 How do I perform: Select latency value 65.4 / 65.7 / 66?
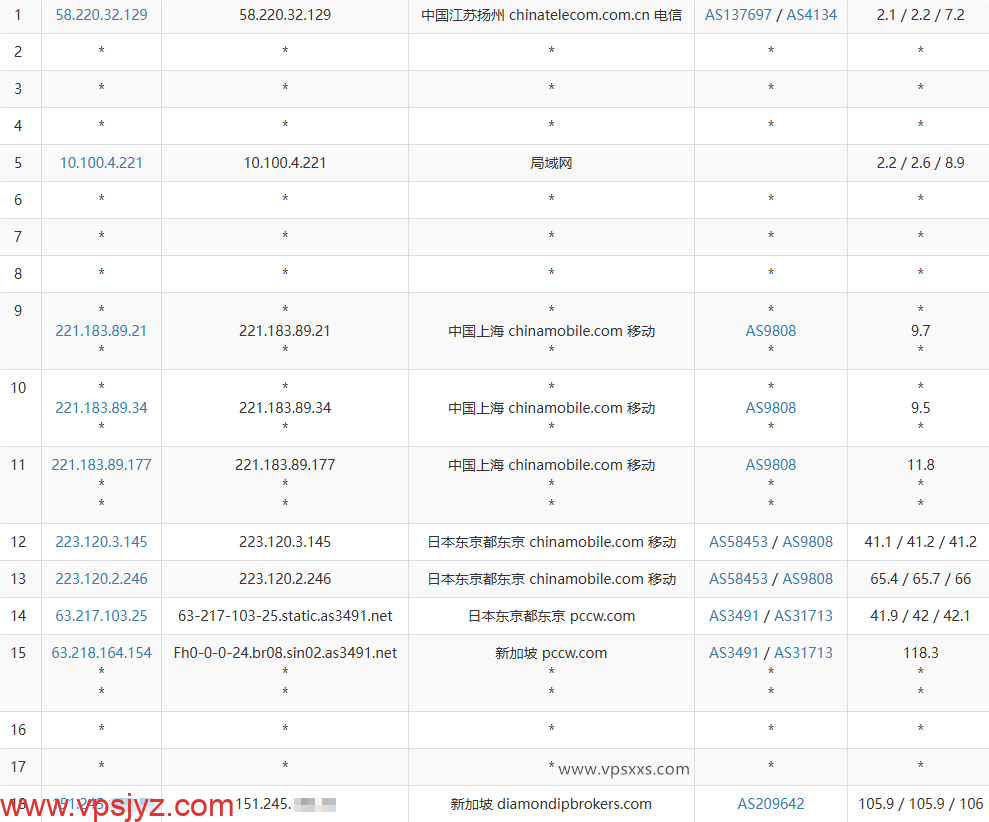920,578
